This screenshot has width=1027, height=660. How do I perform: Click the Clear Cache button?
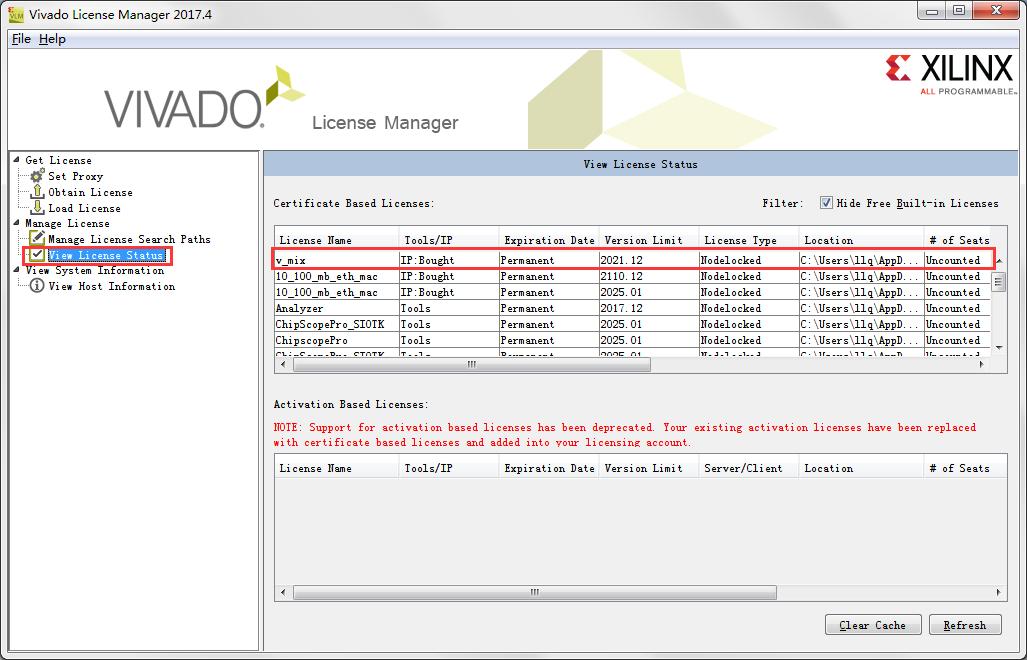click(x=872, y=625)
